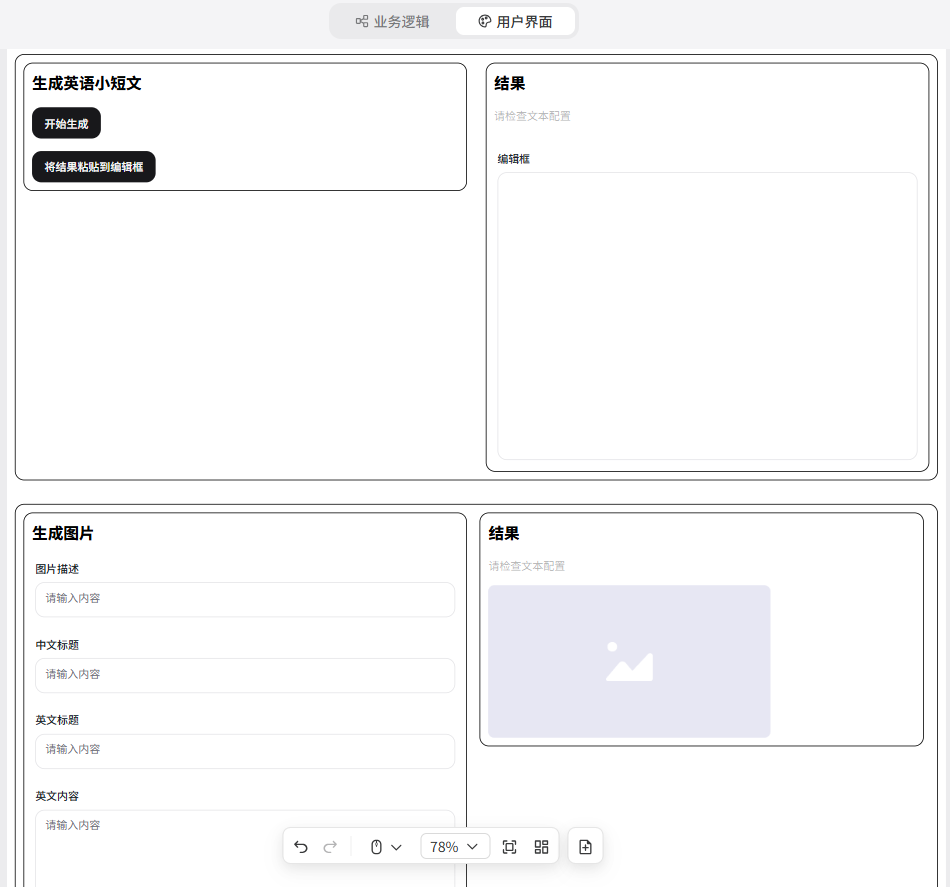
Task: Click the 编辑框 label
Action: point(514,159)
